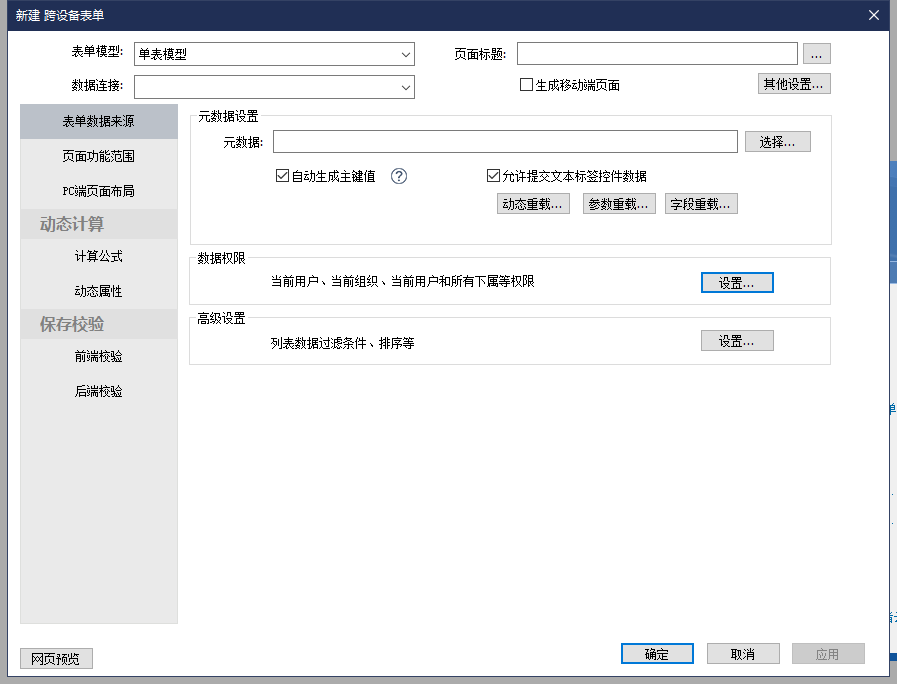Image resolution: width=897 pixels, height=684 pixels.
Task: Click the 网页预览 button
Action: (x=56, y=658)
